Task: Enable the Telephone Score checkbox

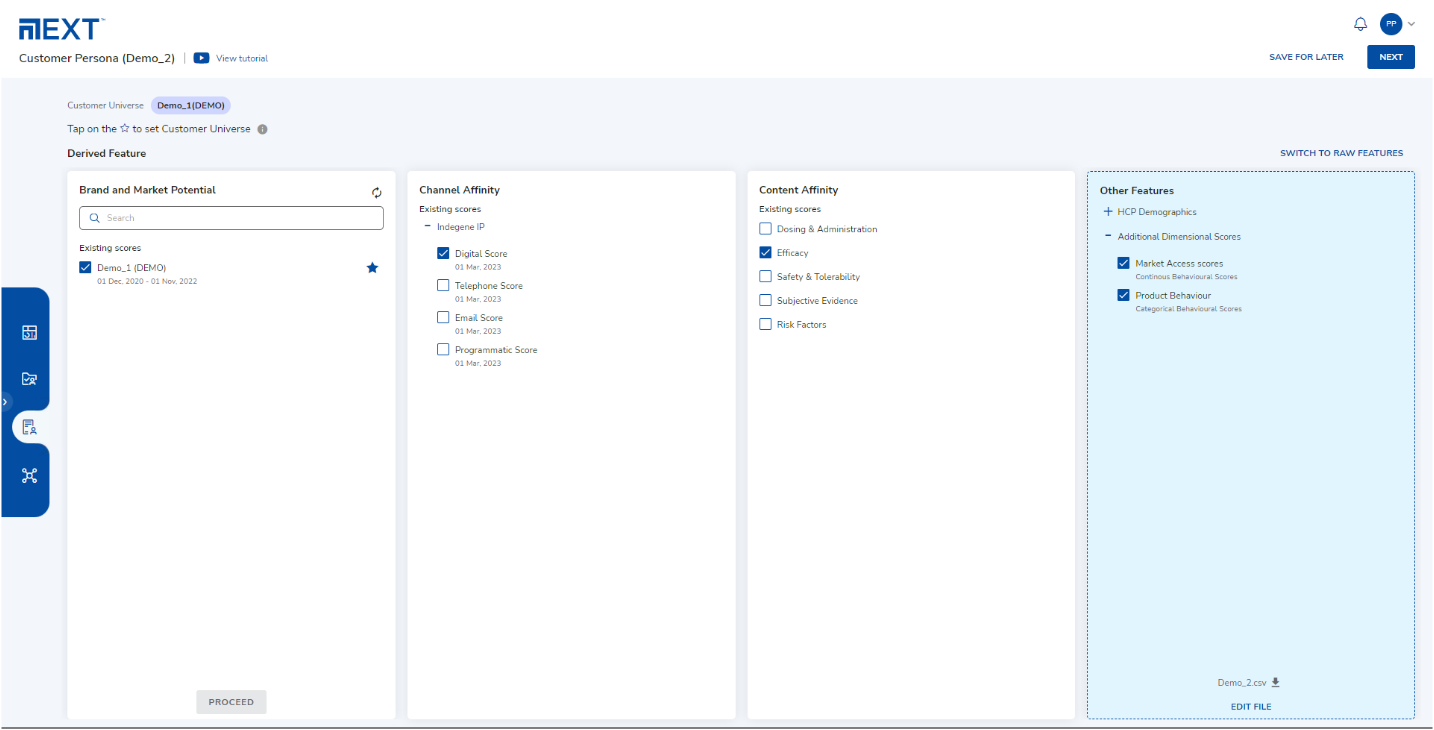Action: click(x=443, y=285)
